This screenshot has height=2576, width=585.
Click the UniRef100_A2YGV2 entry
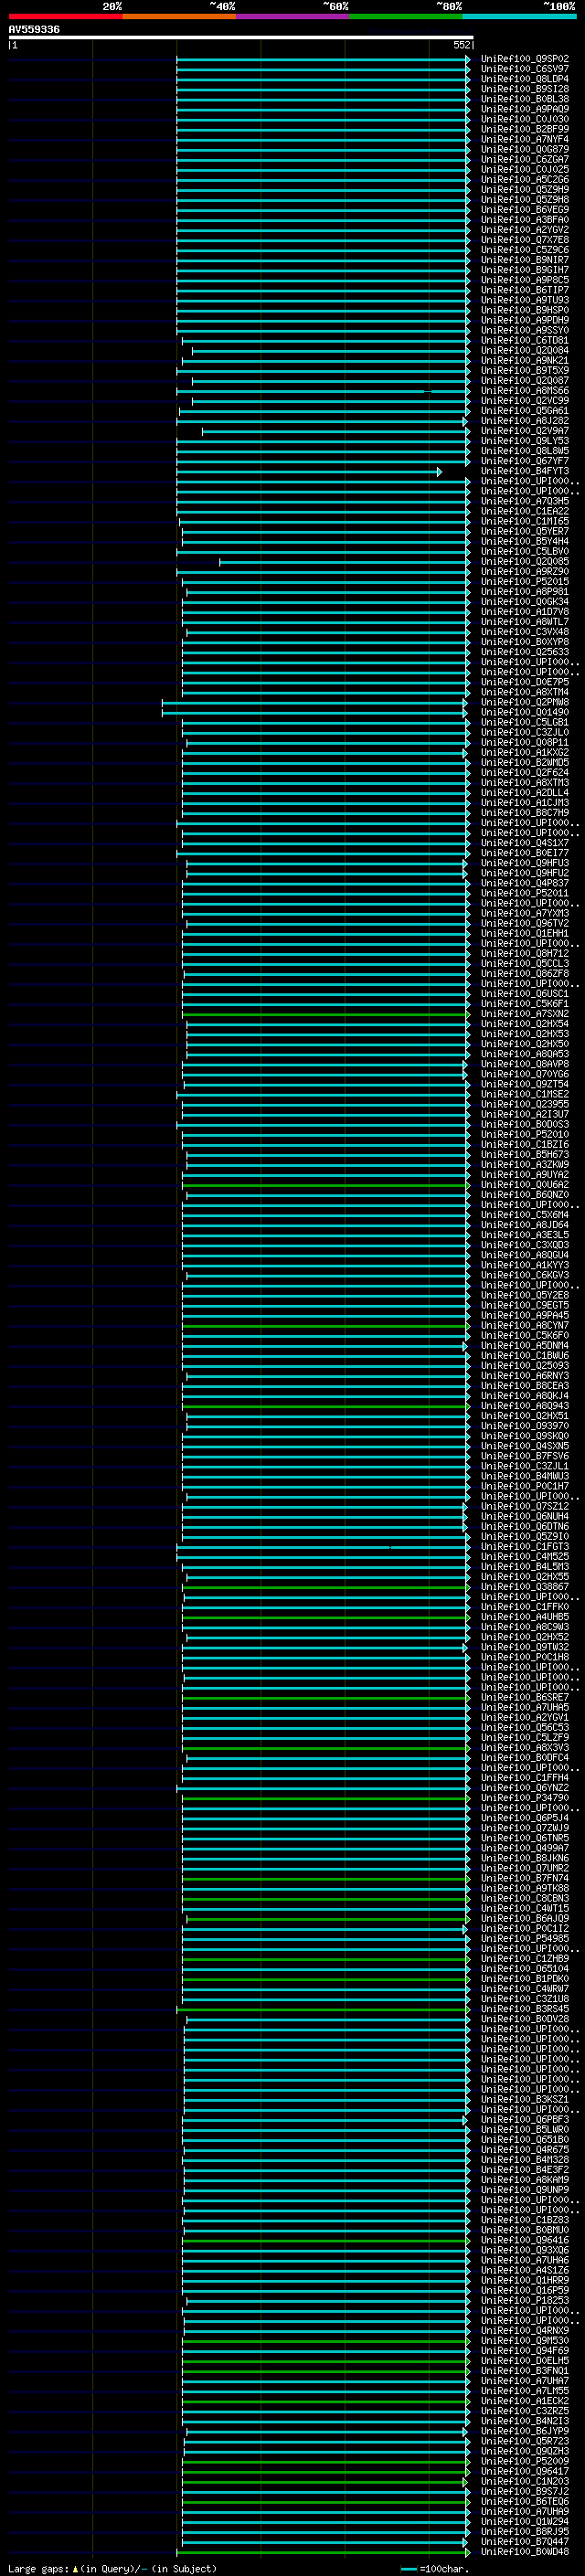[x=525, y=230]
